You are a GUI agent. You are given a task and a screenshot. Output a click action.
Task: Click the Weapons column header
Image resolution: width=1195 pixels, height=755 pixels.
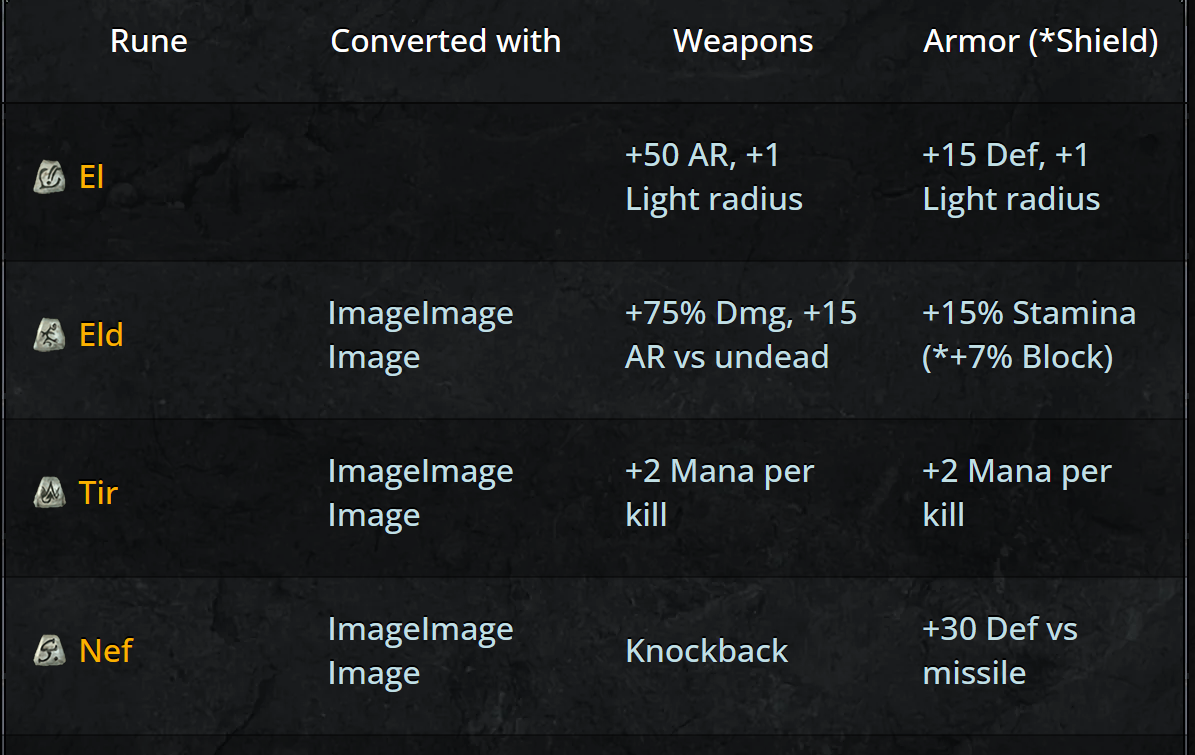point(743,41)
